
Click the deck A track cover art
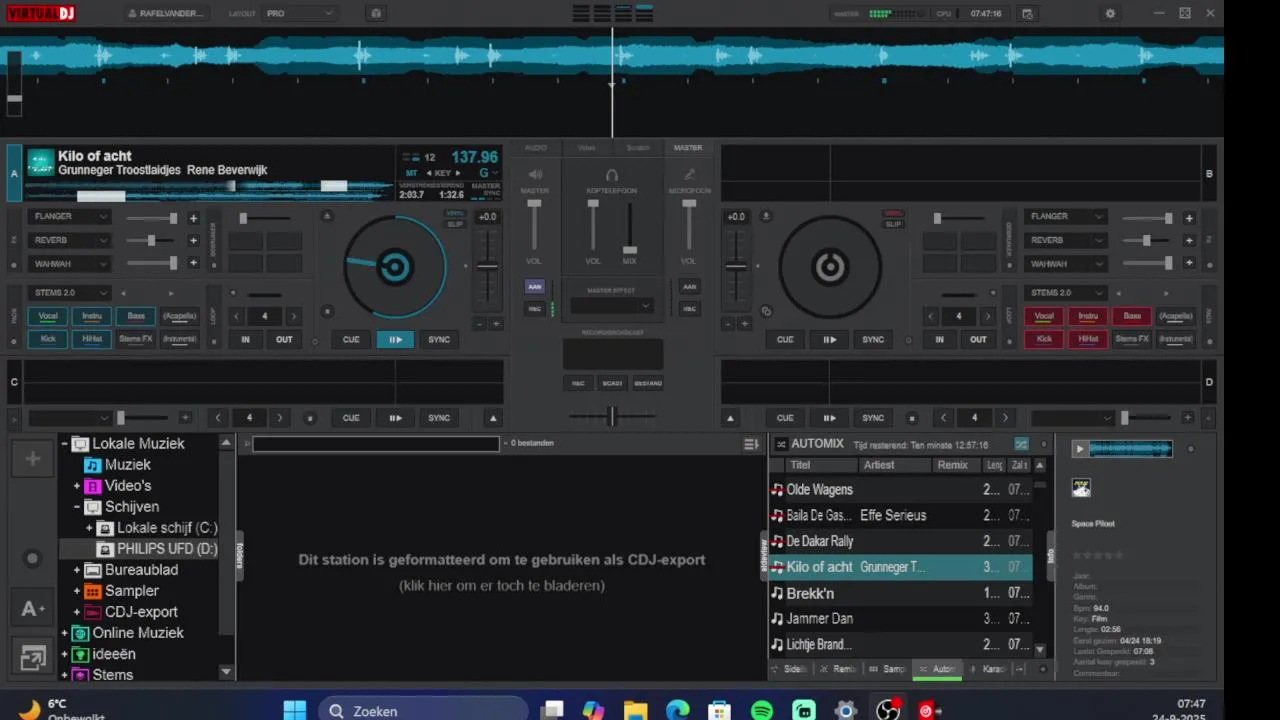tap(41, 162)
